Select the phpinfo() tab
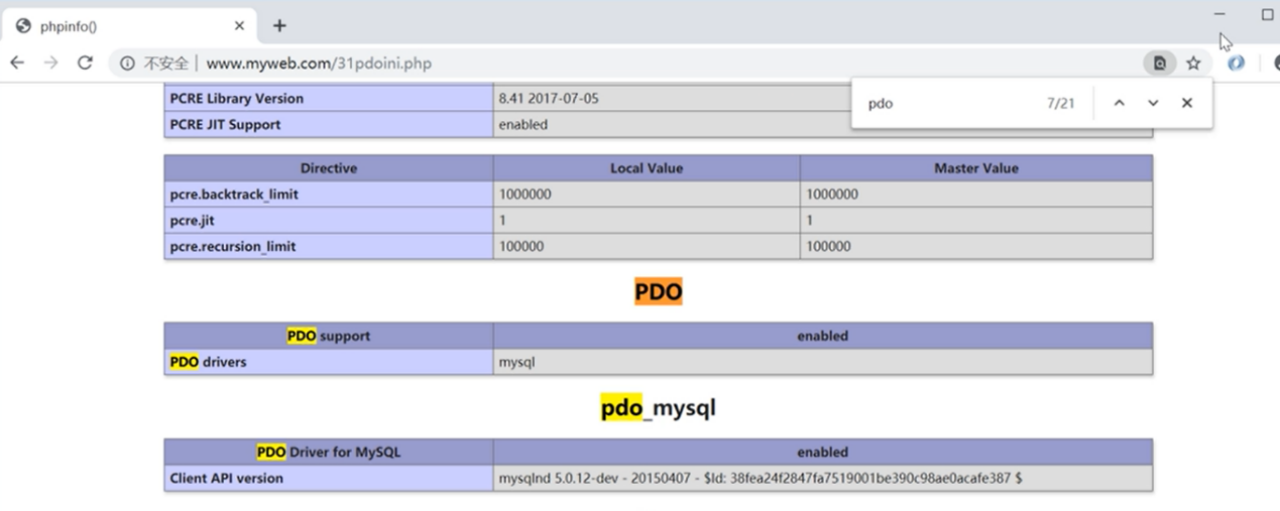This screenshot has width=1280, height=511. (130, 26)
